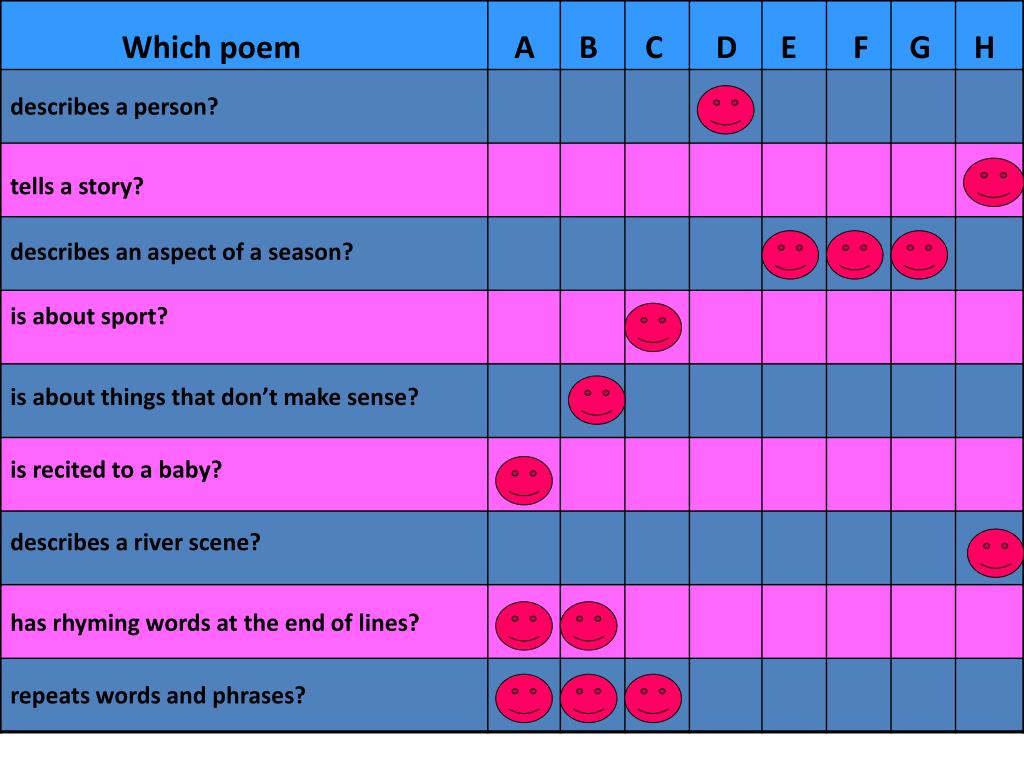Click empty cell under A in describes a person row
This screenshot has height=768, width=1024.
524,106
